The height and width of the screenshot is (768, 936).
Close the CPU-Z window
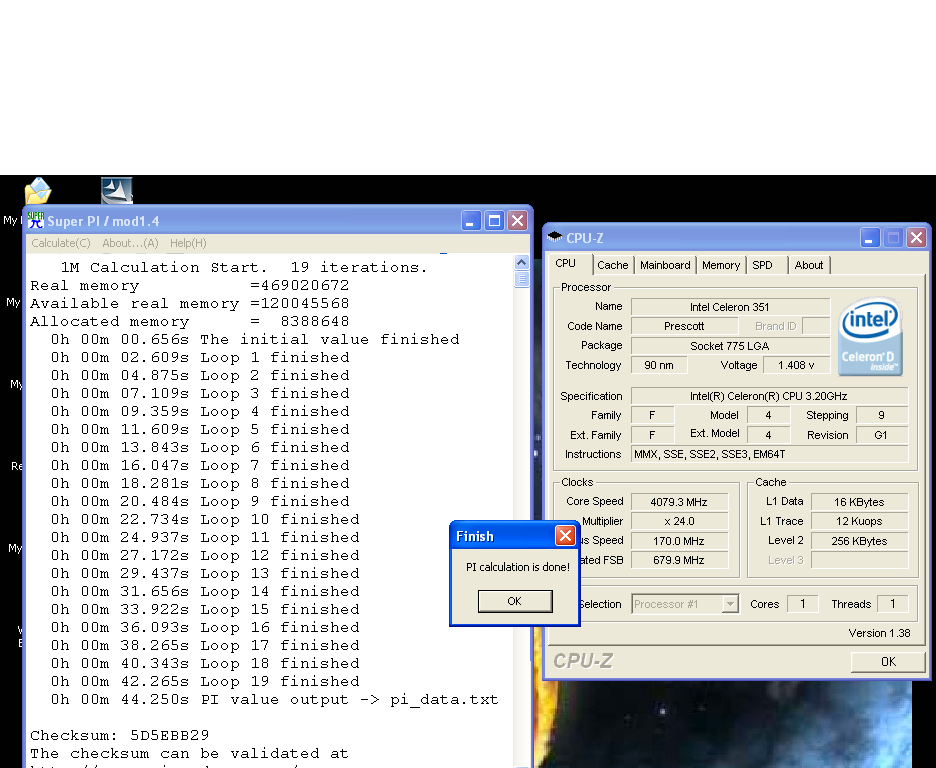(x=916, y=238)
